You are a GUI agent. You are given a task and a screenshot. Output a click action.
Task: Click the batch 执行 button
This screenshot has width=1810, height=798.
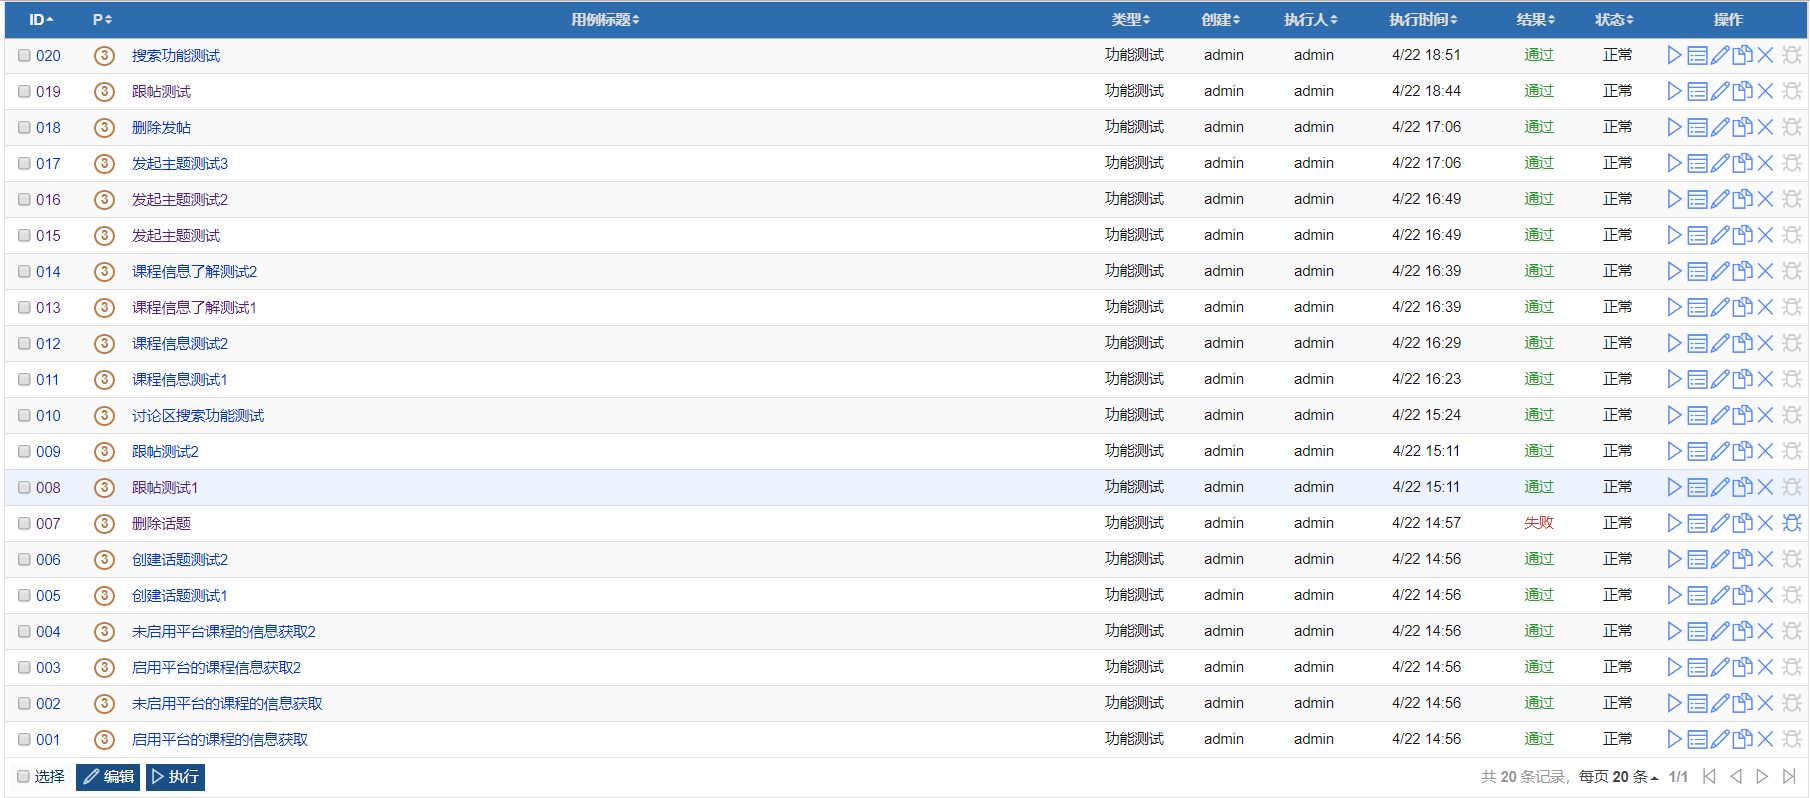[x=175, y=777]
